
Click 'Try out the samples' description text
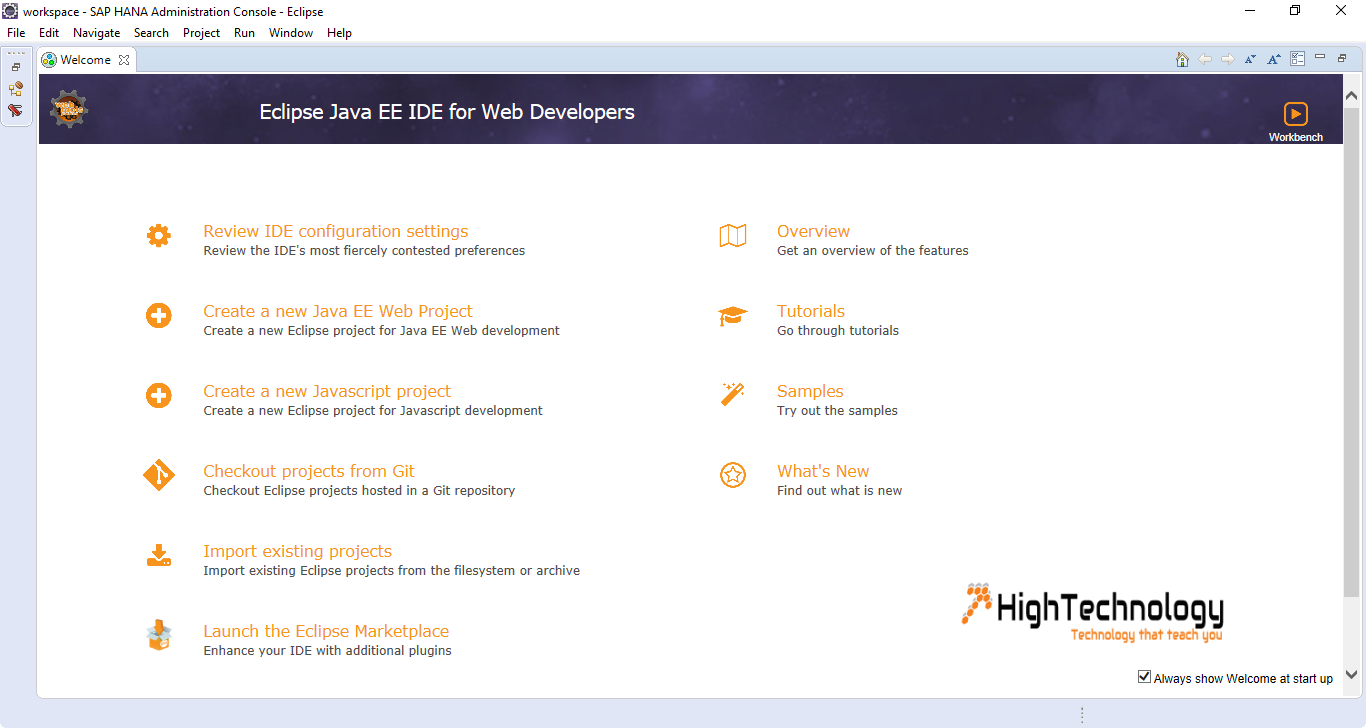[837, 411]
